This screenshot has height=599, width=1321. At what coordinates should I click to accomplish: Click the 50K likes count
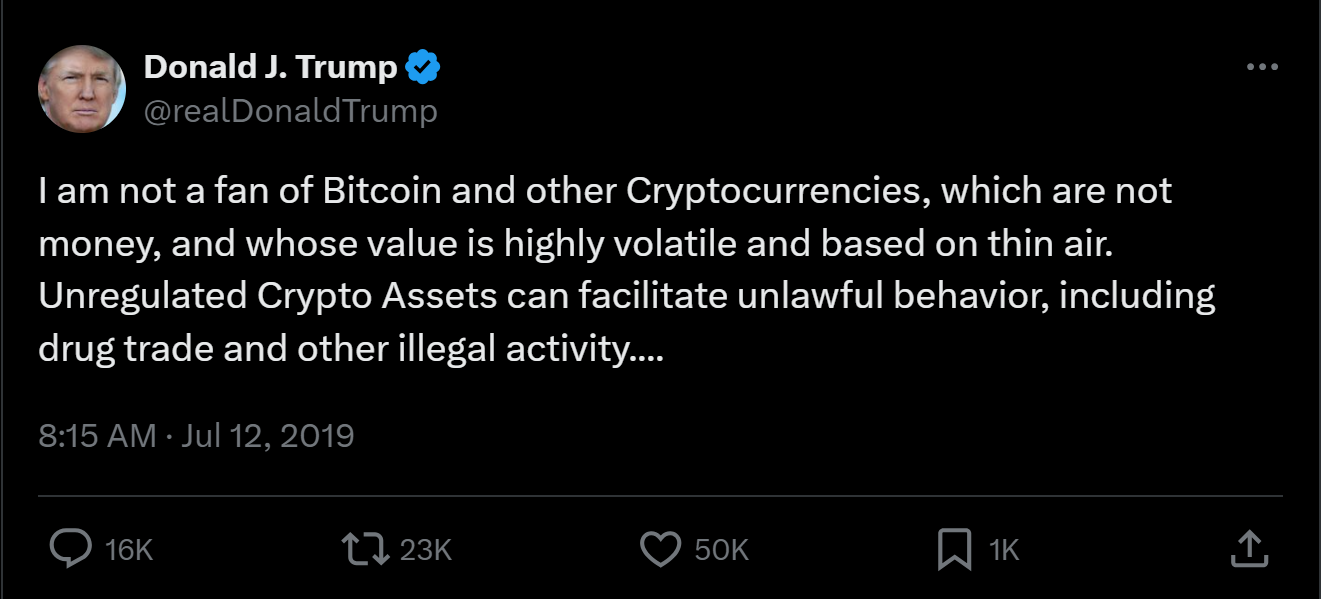click(x=721, y=550)
